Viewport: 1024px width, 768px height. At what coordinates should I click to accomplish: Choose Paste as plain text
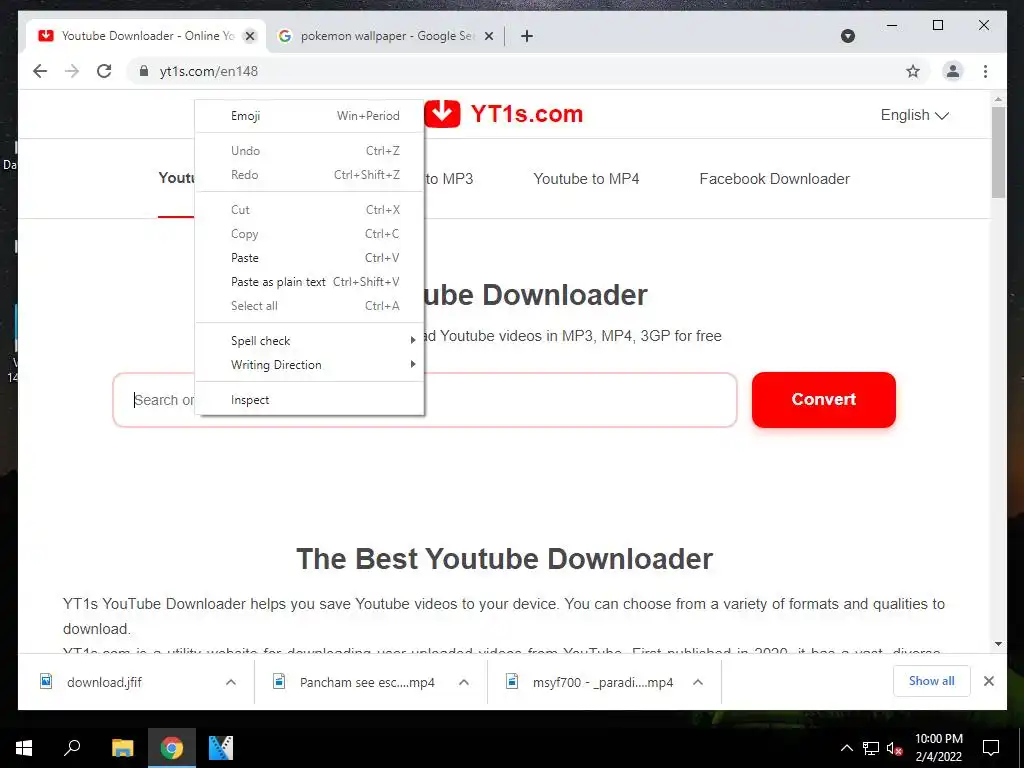pyautogui.click(x=310, y=282)
